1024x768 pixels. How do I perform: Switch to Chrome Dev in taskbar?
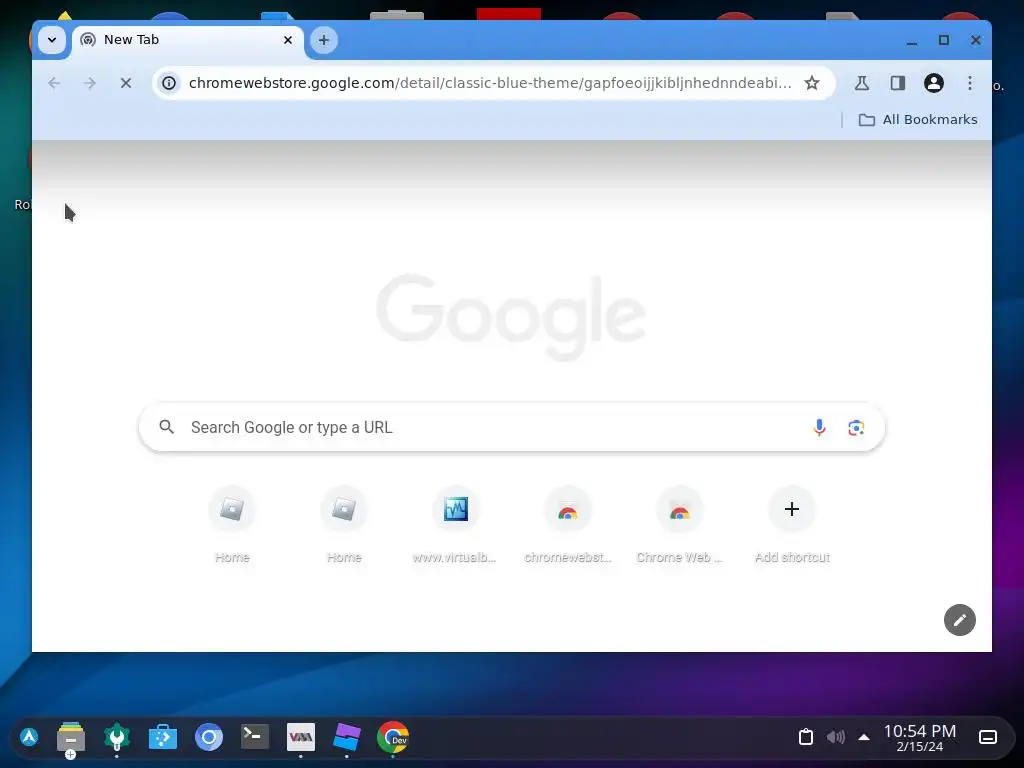tap(392, 737)
